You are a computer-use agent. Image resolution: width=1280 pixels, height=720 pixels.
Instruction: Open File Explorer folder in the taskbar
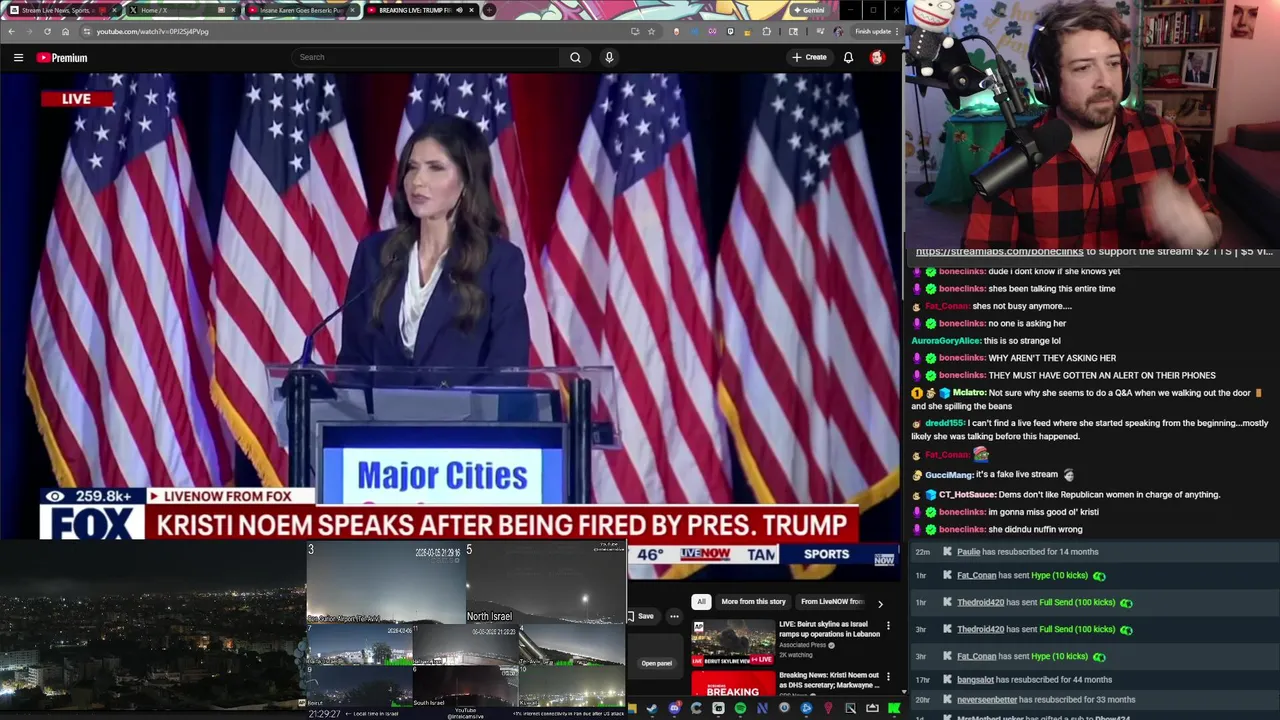pos(631,708)
